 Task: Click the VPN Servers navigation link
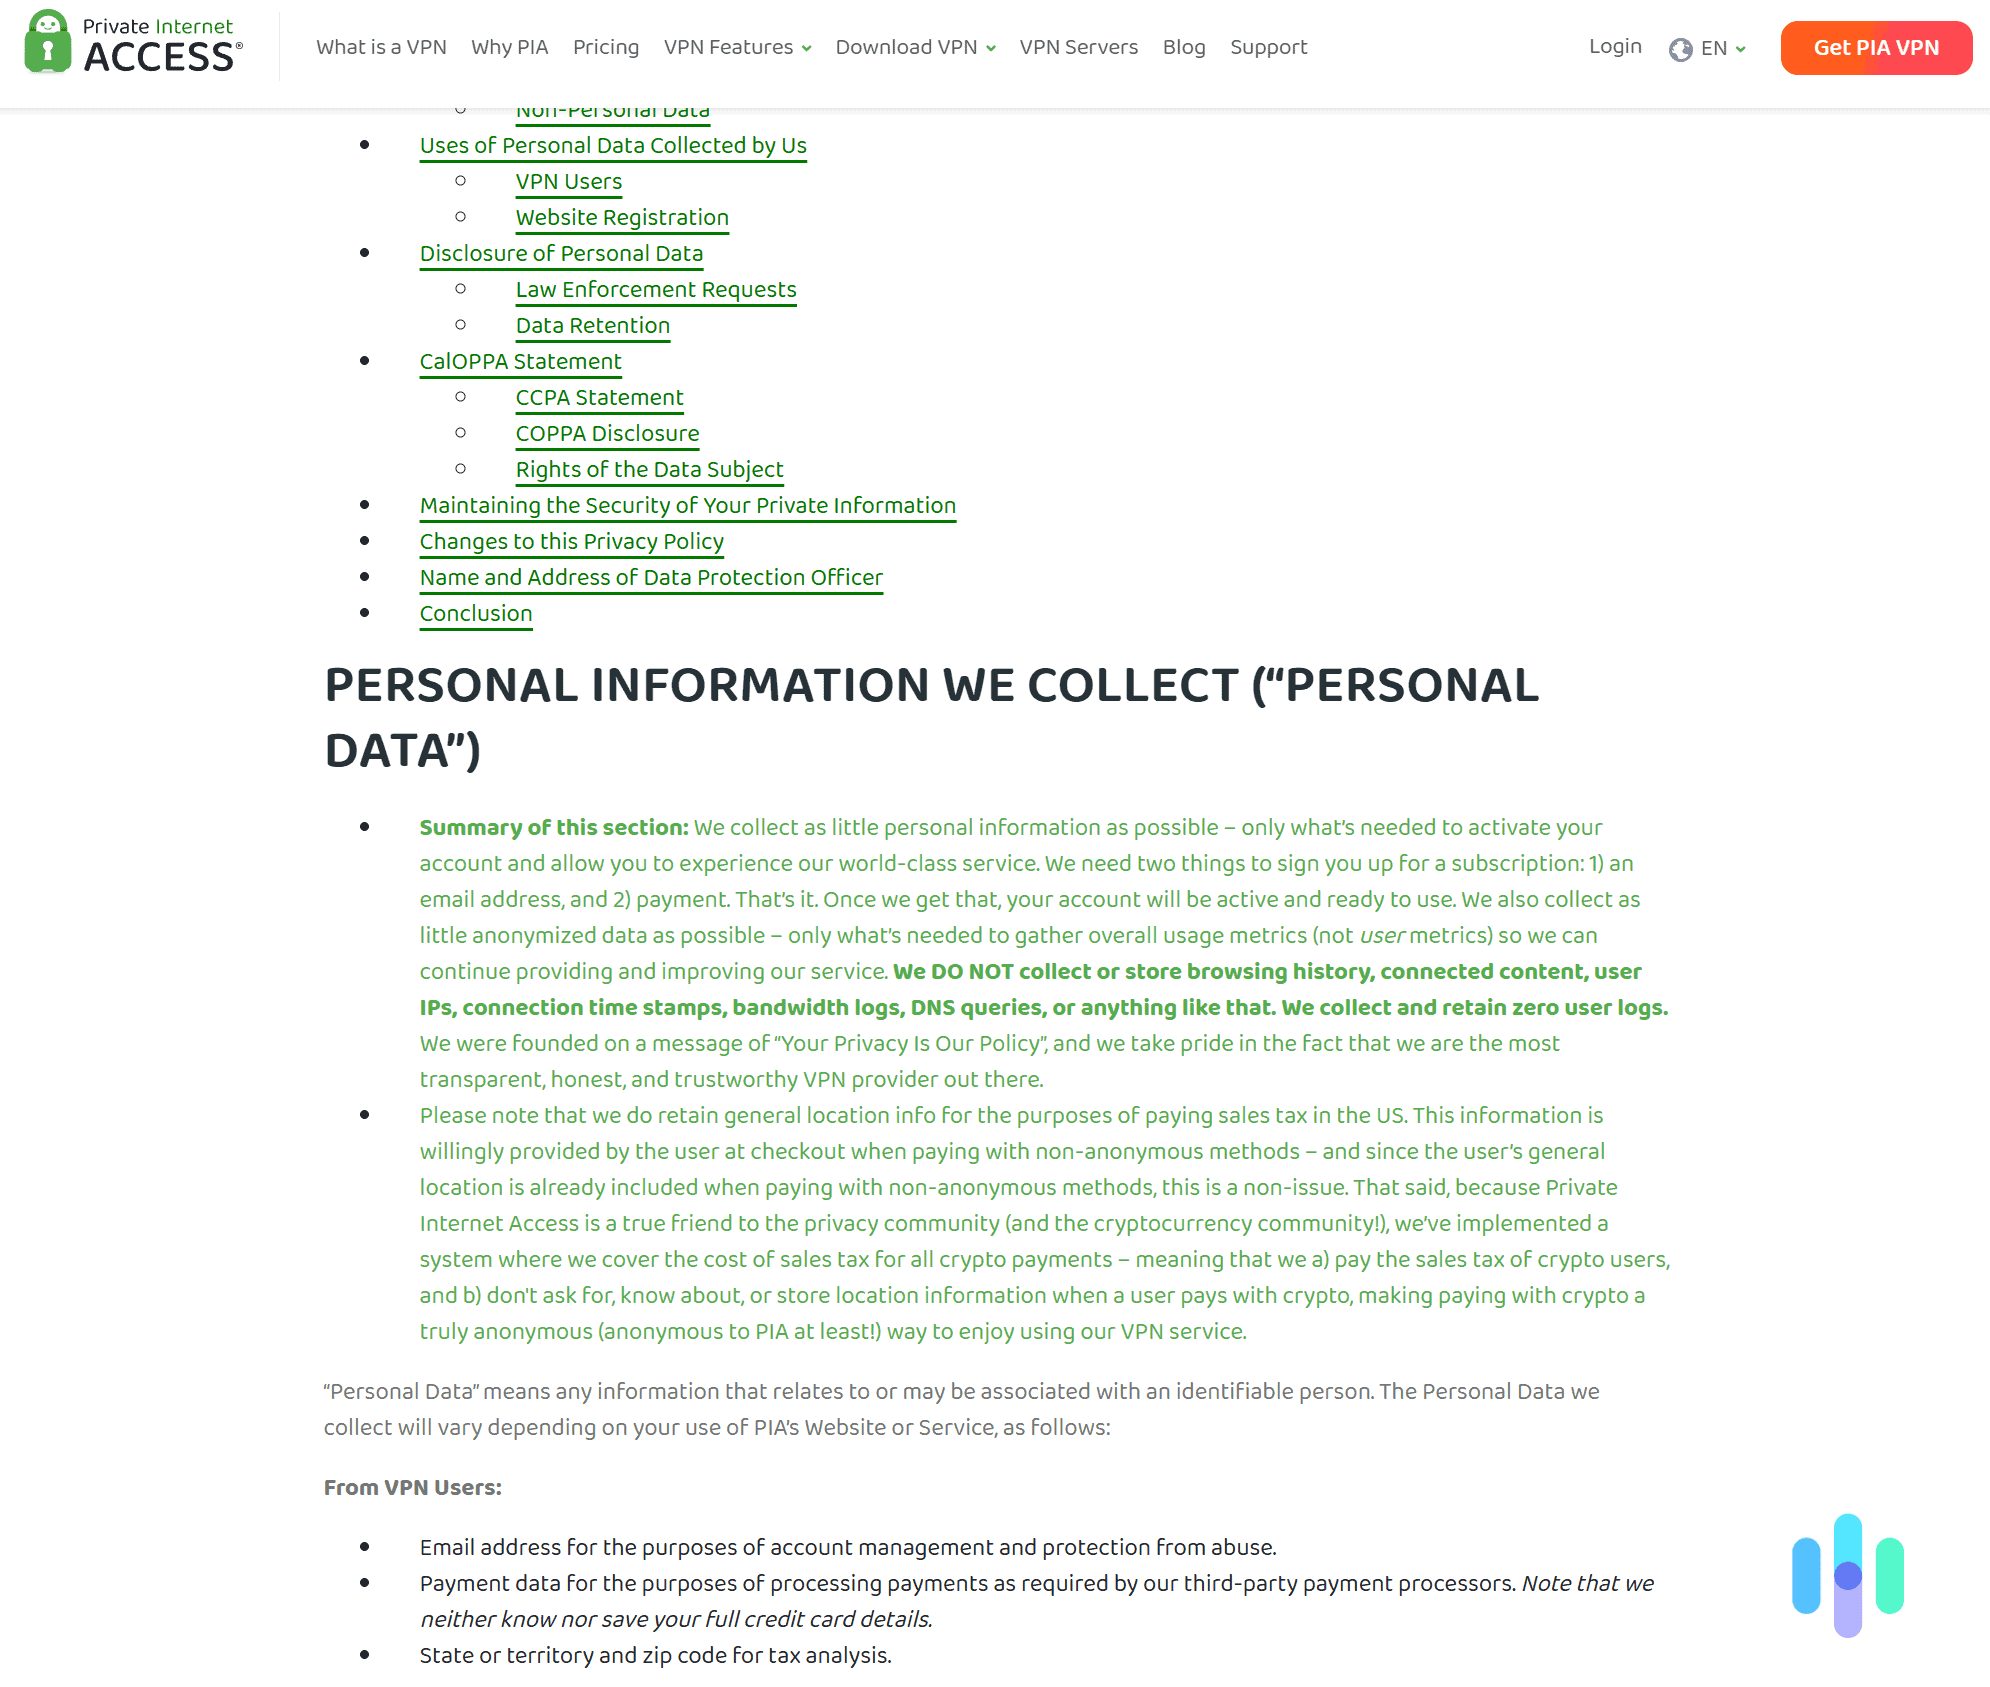(1078, 47)
